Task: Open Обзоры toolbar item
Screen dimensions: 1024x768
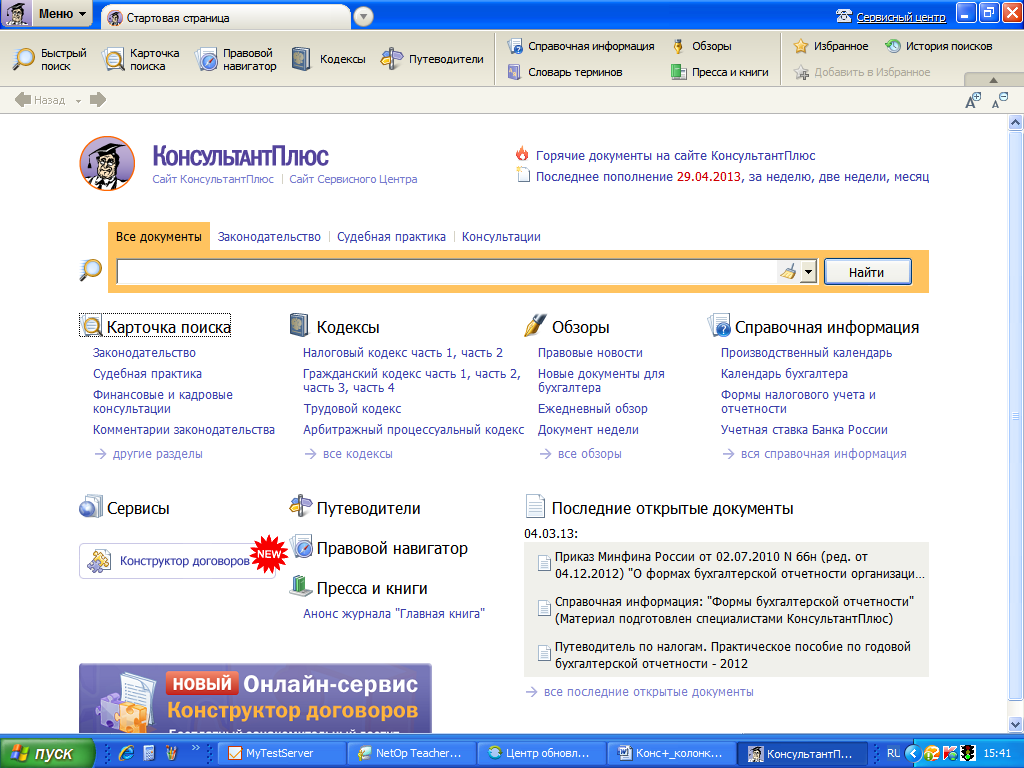Action: pos(701,46)
